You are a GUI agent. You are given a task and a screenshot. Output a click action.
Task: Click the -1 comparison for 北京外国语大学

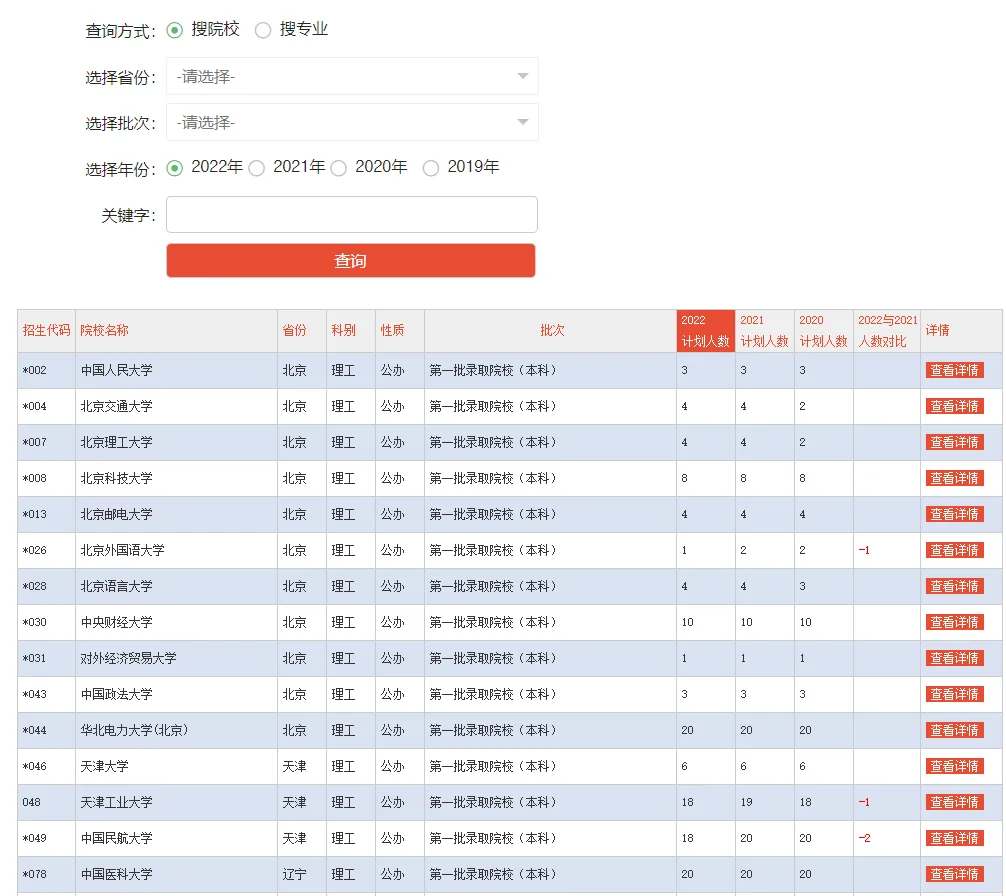tap(864, 550)
